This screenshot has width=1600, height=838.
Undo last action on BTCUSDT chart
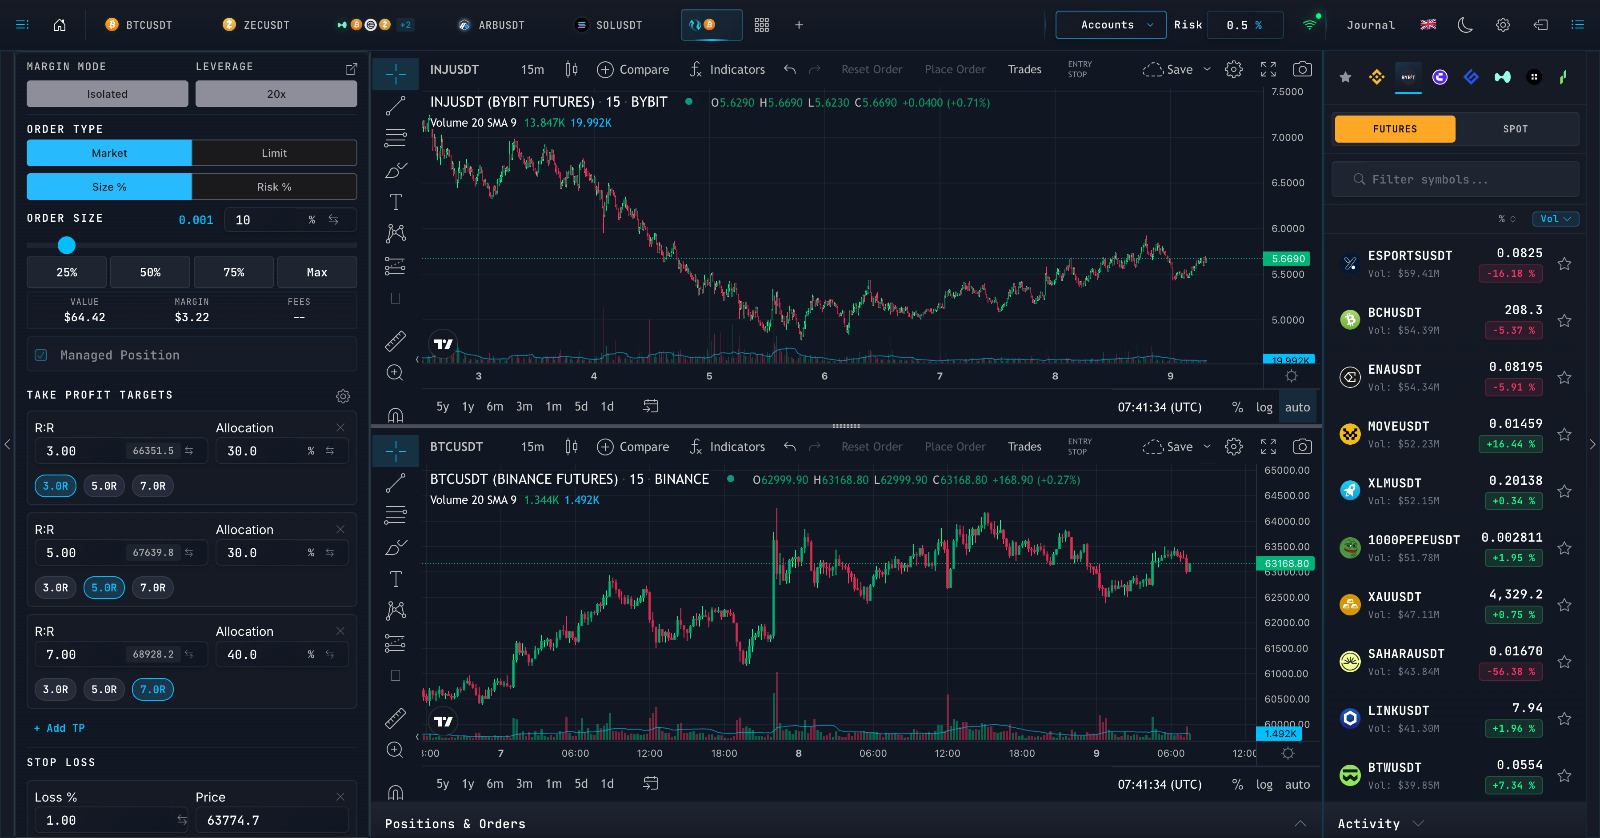pyautogui.click(x=790, y=447)
